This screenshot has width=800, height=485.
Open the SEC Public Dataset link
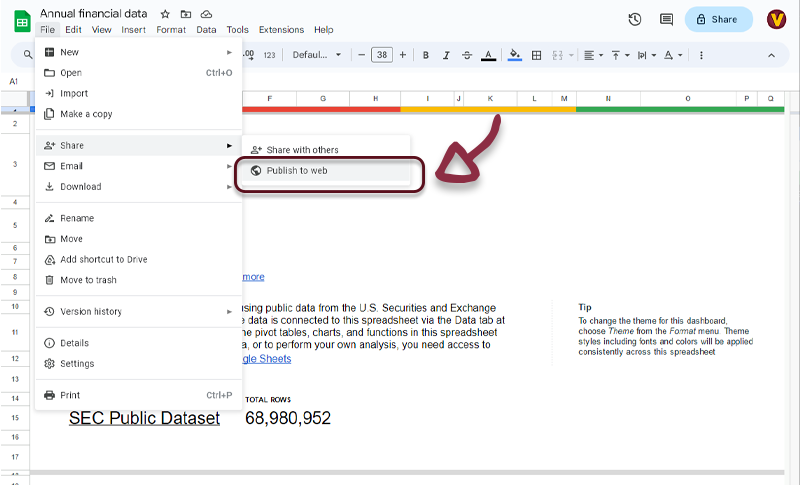(x=144, y=418)
